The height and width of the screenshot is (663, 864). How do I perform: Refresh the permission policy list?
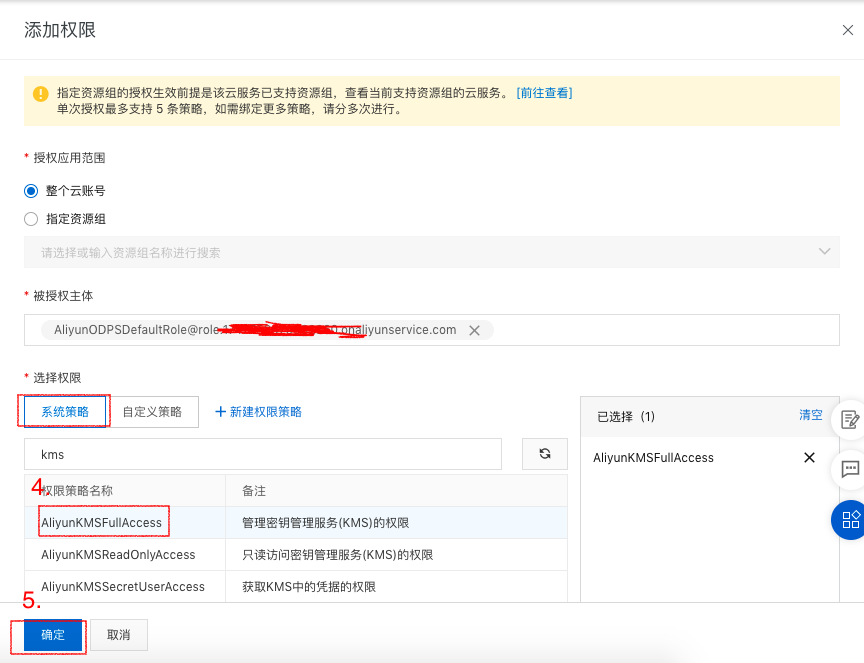click(x=544, y=454)
